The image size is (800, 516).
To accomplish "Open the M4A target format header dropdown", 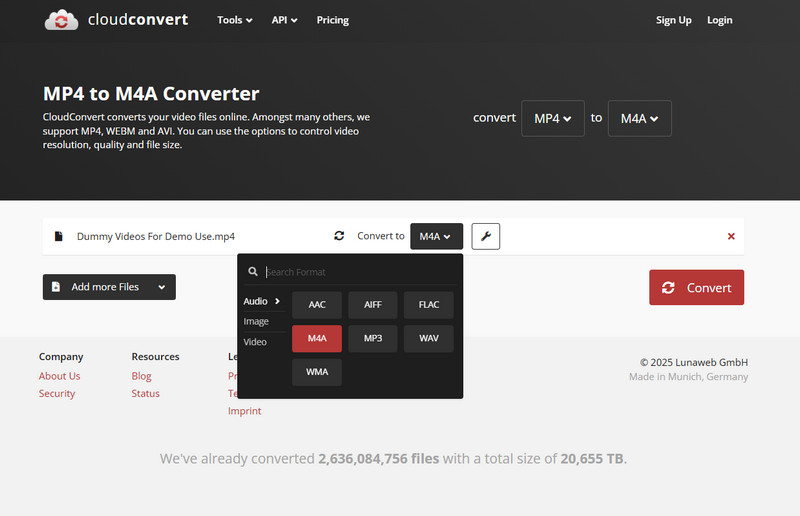I will click(x=639, y=118).
